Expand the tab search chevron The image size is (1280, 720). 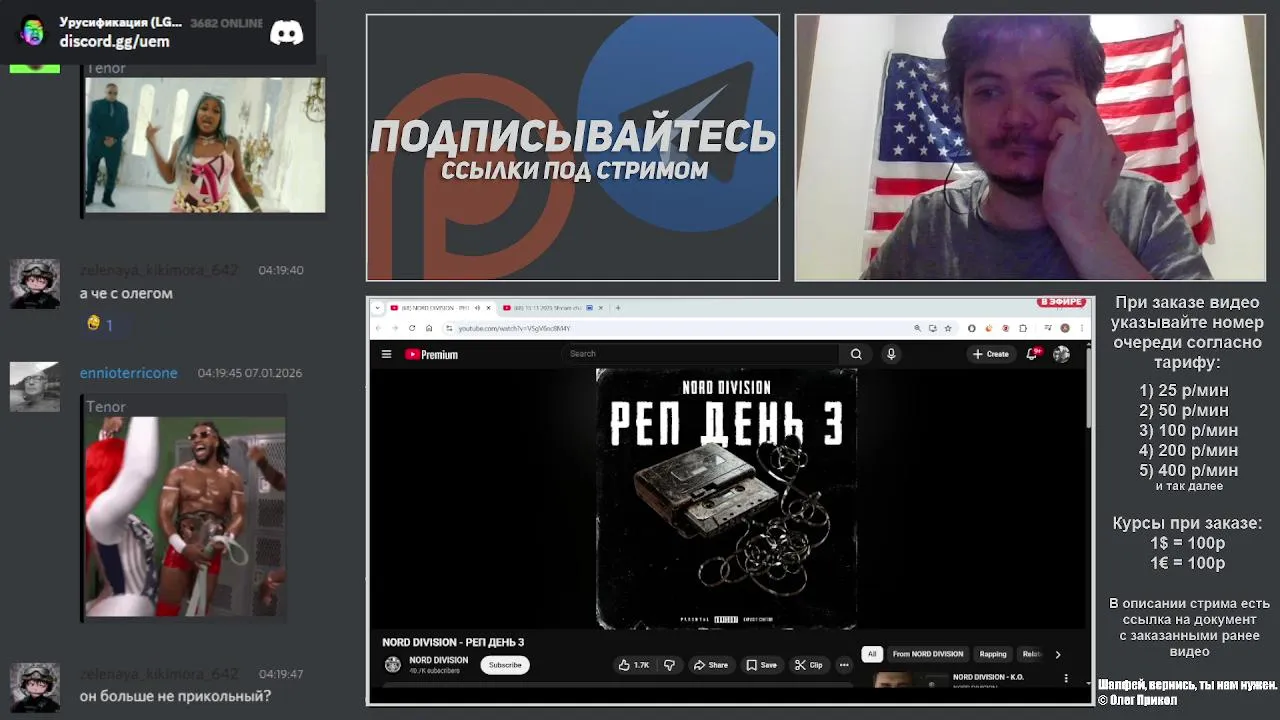click(x=377, y=308)
